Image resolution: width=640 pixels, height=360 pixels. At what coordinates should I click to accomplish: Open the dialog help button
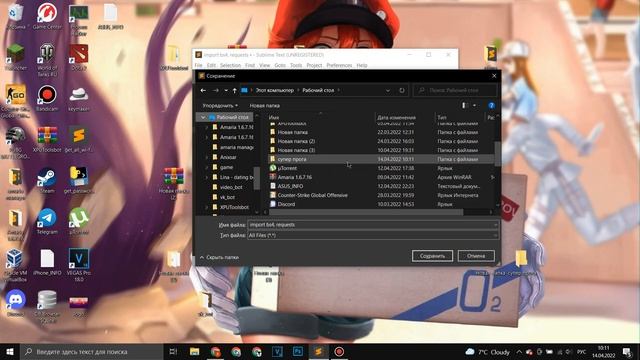click(491, 105)
